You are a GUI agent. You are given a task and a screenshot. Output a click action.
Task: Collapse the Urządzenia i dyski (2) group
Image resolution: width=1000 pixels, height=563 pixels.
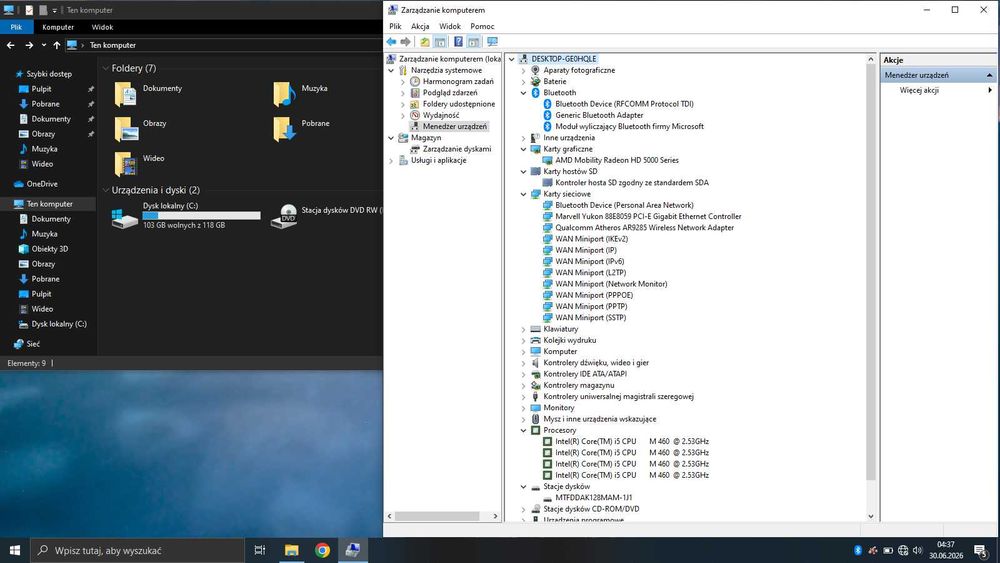click(105, 190)
